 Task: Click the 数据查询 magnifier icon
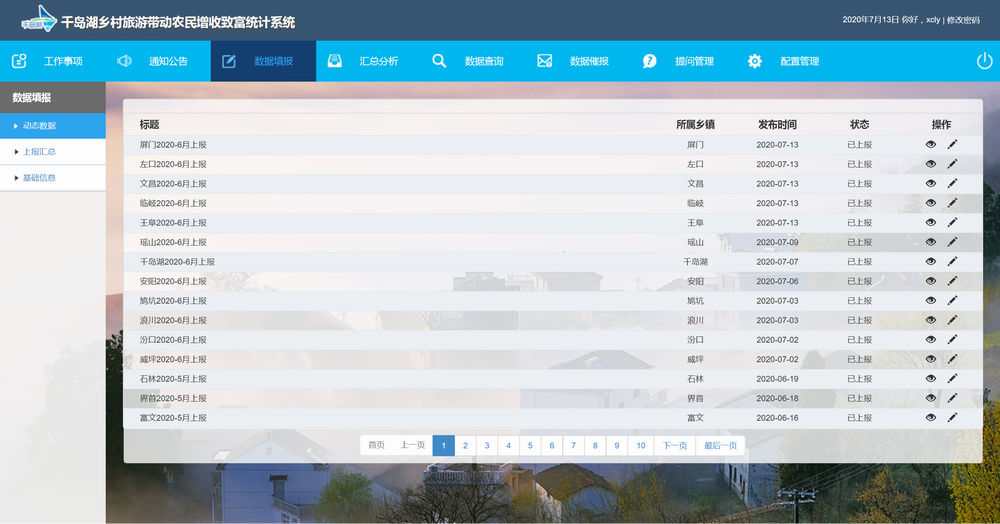439,61
